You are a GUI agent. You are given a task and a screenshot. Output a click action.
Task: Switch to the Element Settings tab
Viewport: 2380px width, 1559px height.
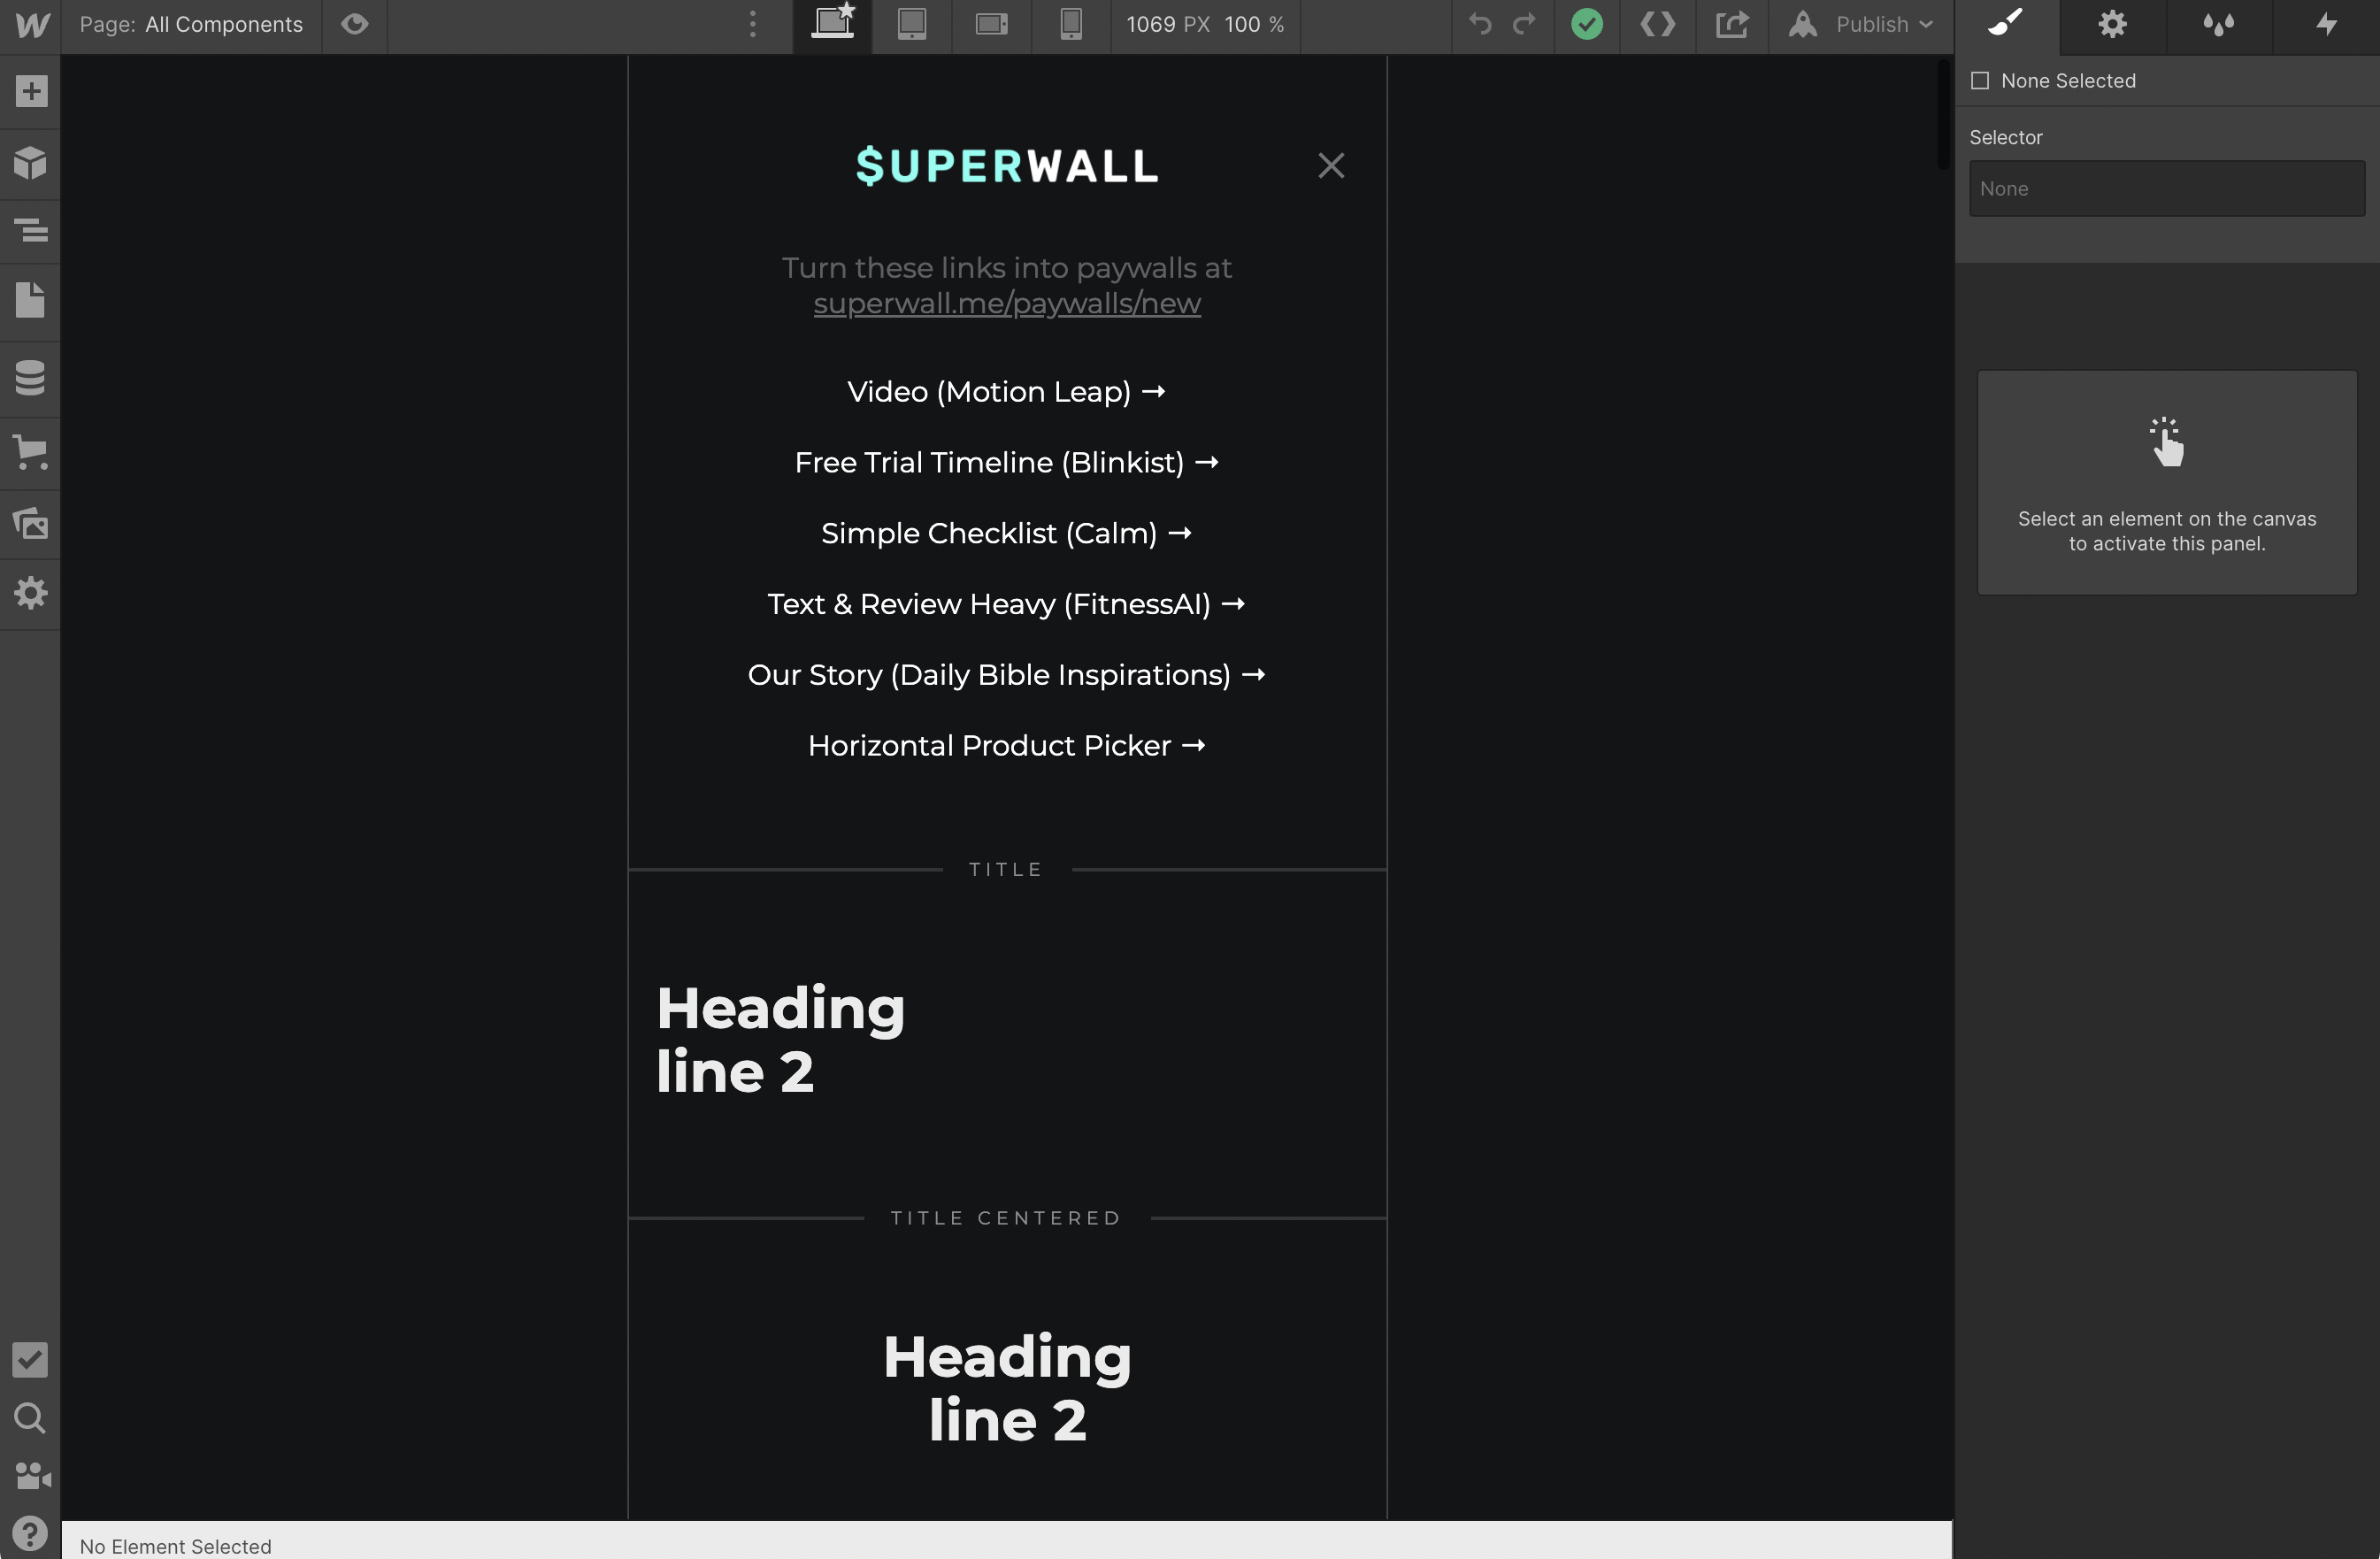pos(2112,25)
